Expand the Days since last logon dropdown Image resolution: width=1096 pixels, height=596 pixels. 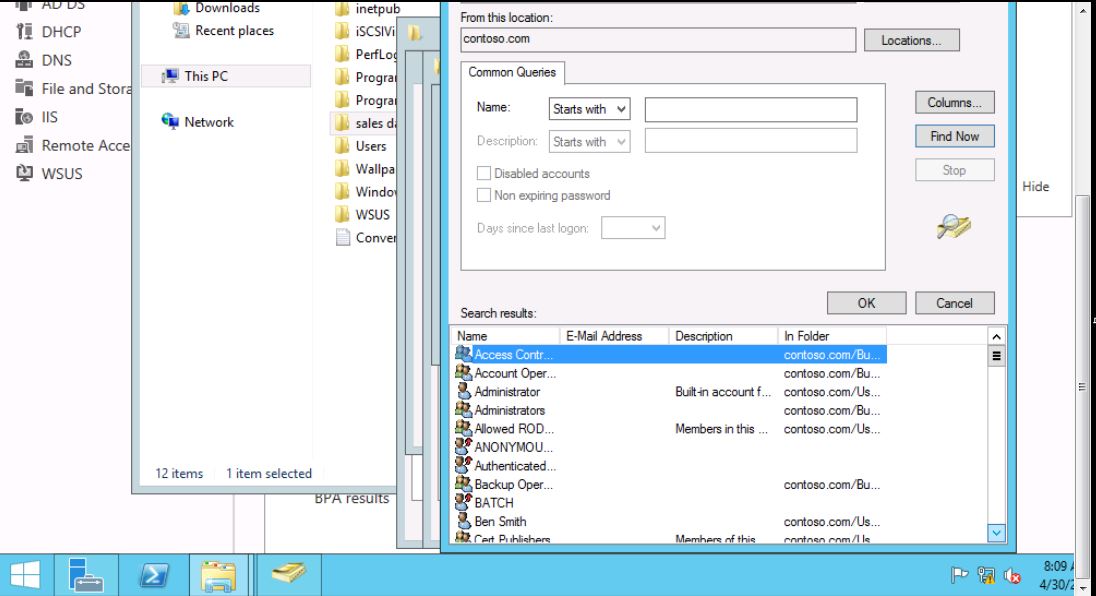tap(633, 228)
